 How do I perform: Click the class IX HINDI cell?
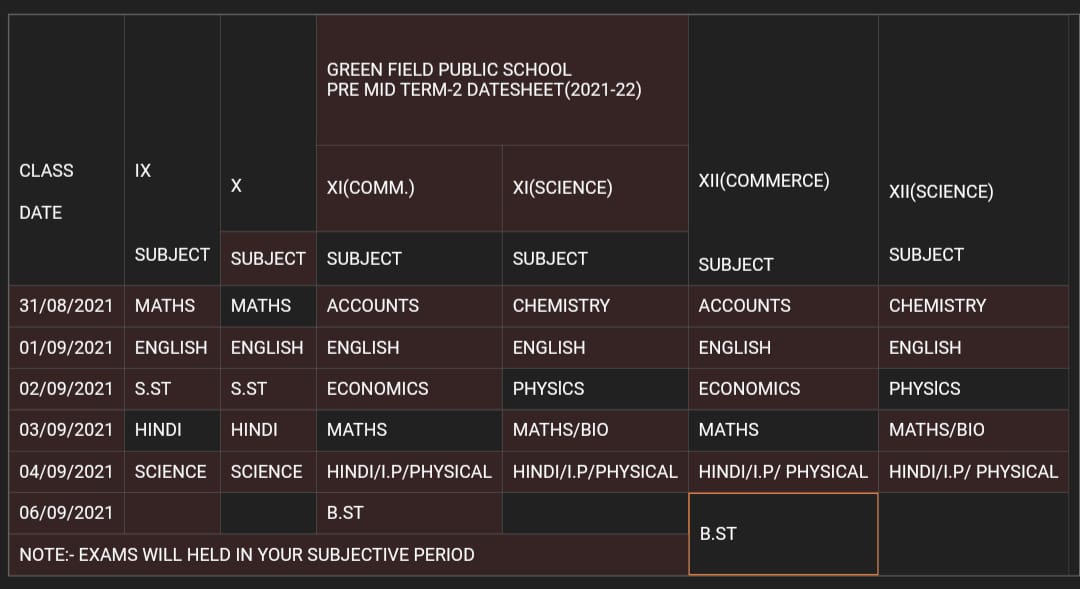point(172,430)
